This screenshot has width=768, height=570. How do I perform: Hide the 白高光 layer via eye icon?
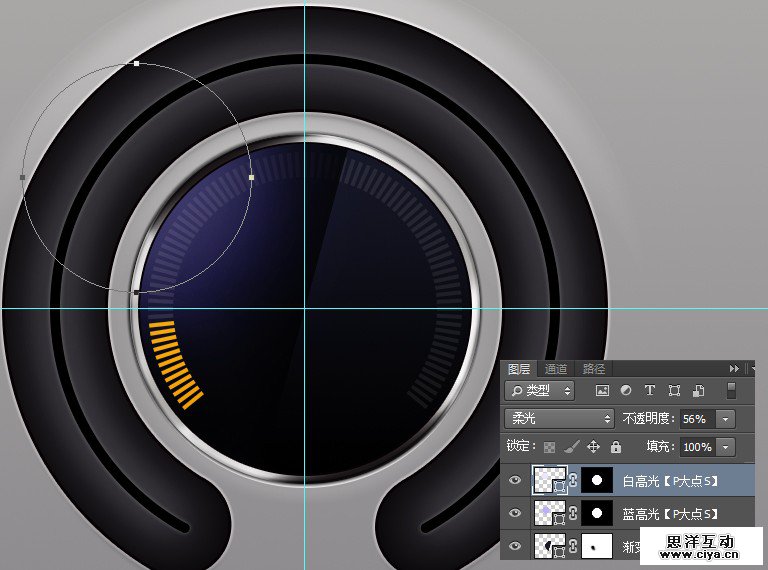tap(516, 480)
